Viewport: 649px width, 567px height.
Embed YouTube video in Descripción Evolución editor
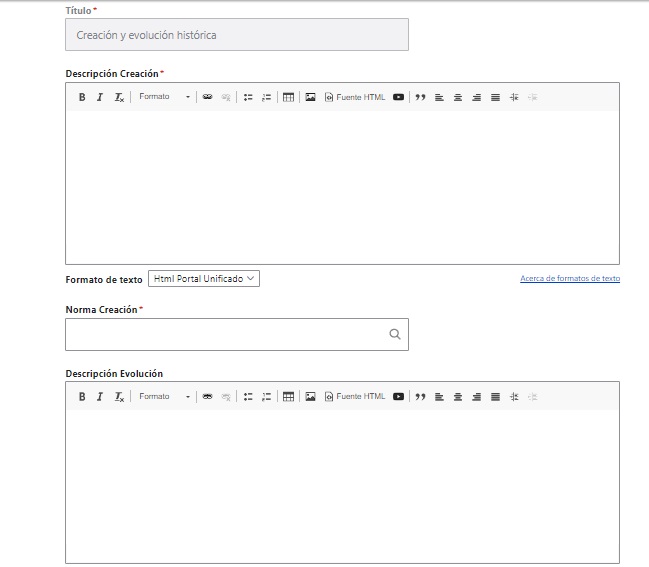tap(398, 397)
